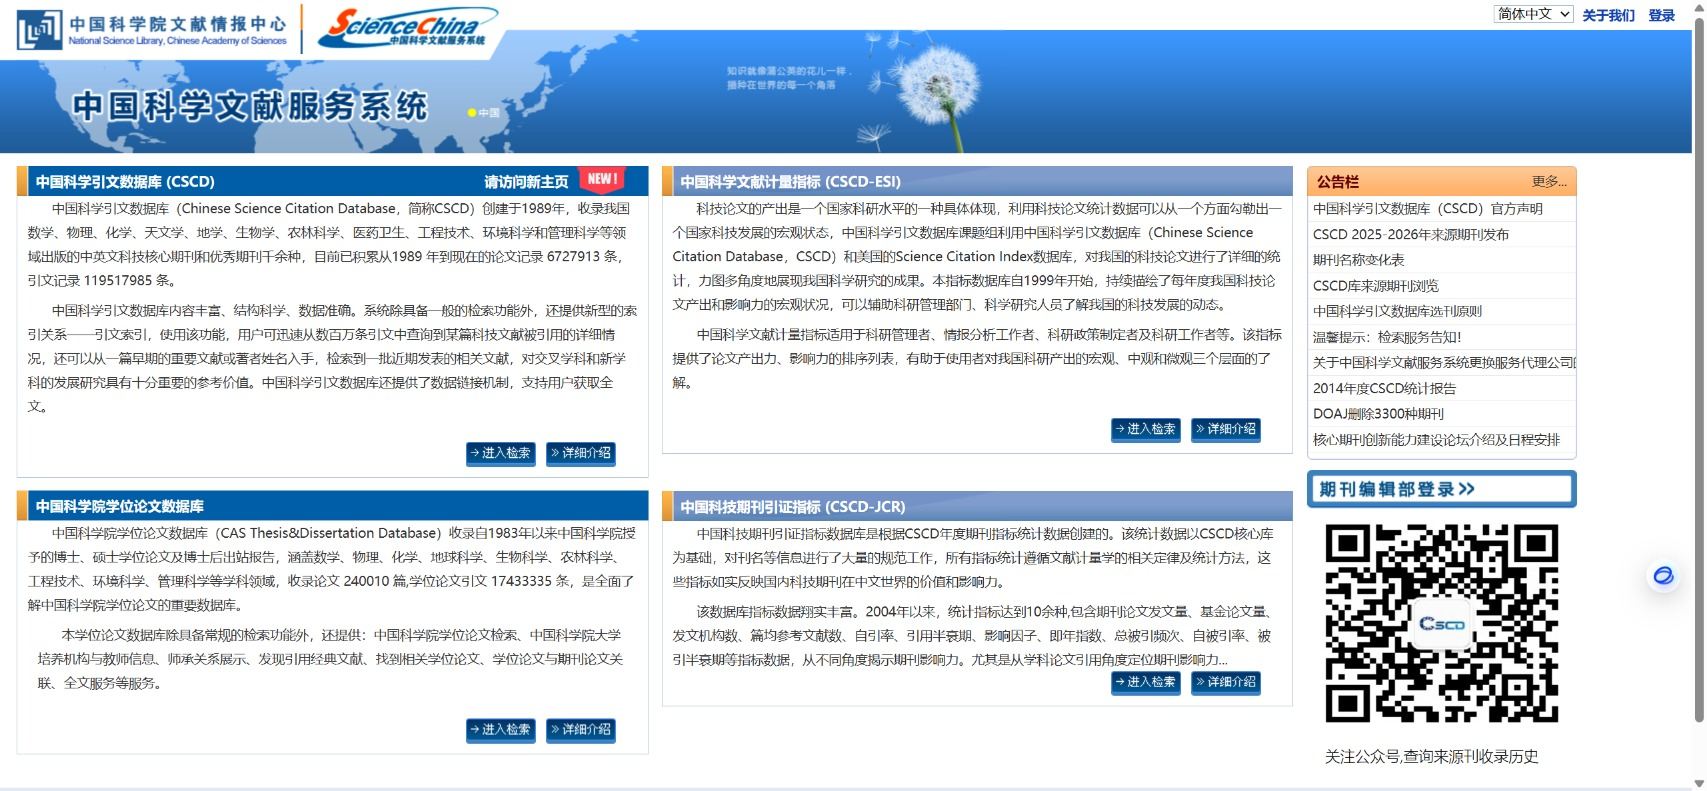Screen dimensions: 1707x791
Task: Click 更多... in the bulletin board header
Action: [1549, 182]
